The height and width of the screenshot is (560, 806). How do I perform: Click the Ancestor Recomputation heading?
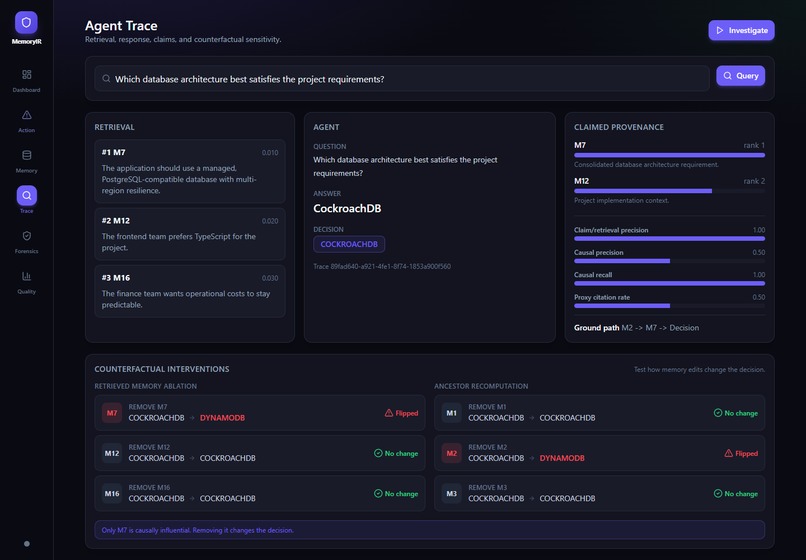481,386
